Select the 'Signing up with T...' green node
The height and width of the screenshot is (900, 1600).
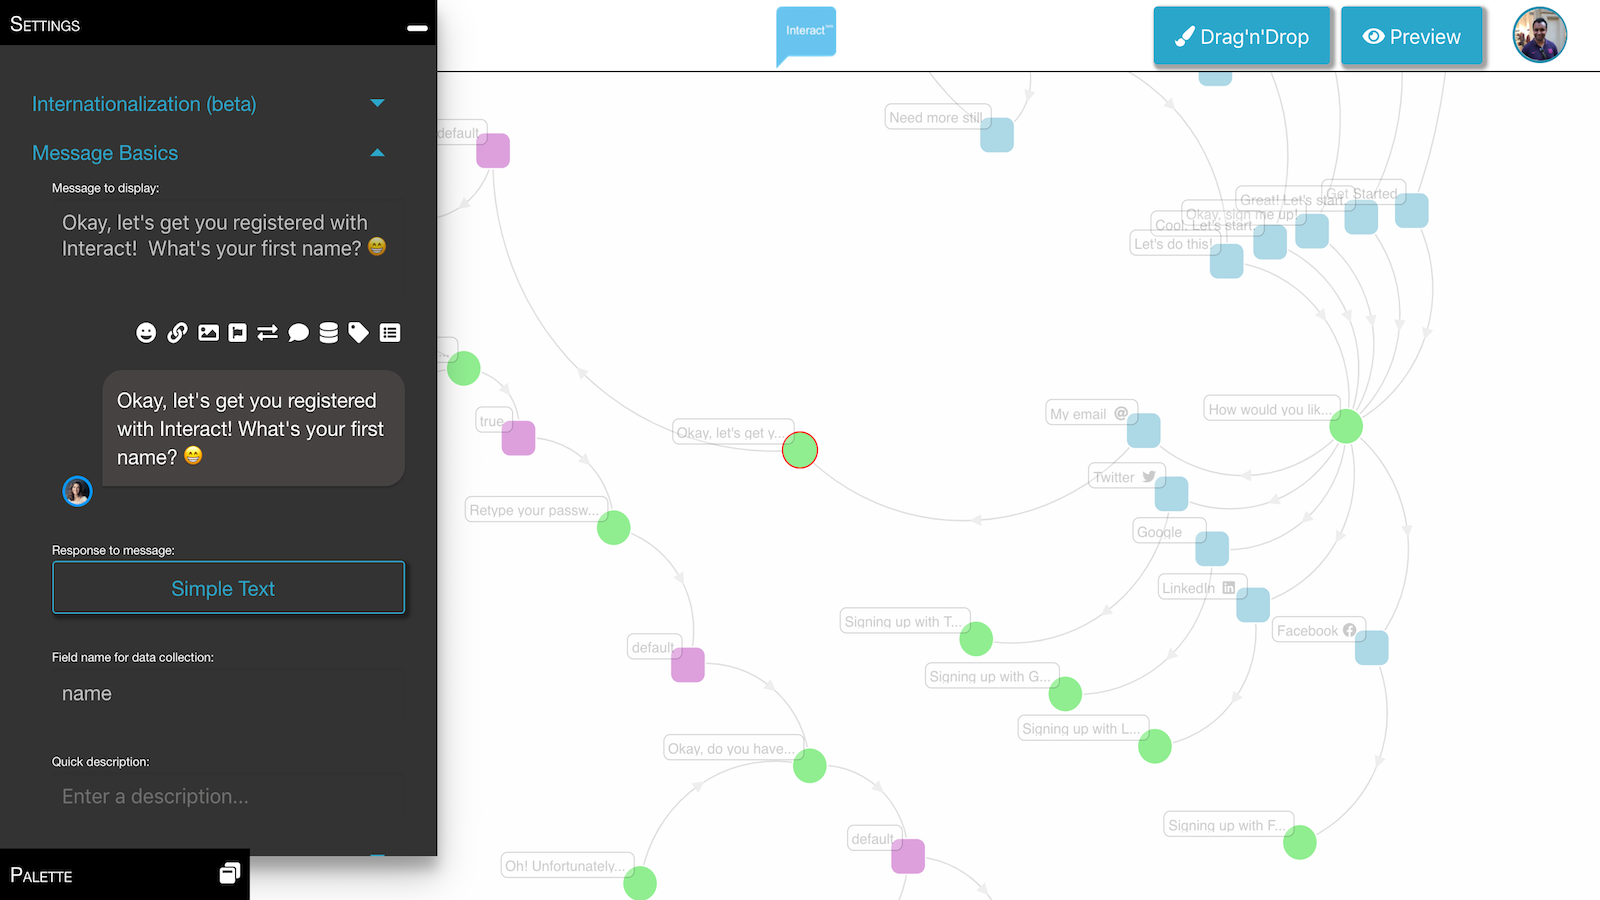(x=976, y=639)
